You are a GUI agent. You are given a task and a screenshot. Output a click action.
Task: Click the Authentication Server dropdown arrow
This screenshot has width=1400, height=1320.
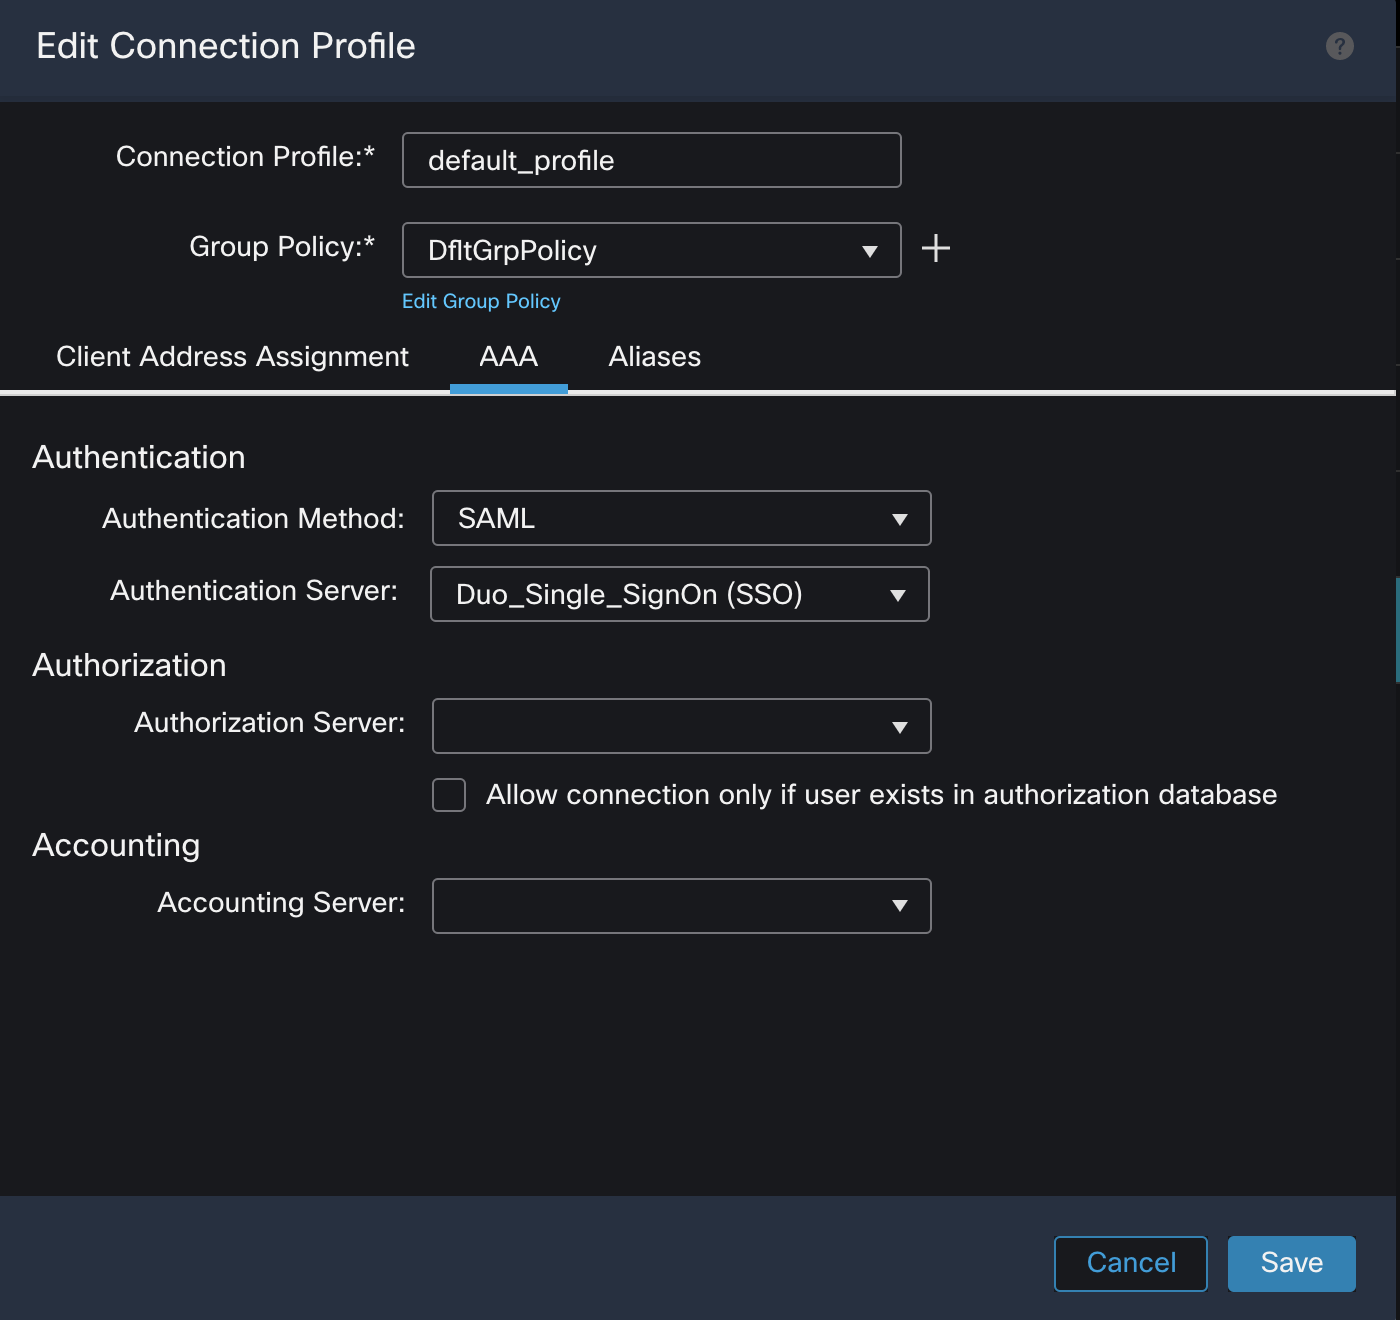tap(897, 594)
